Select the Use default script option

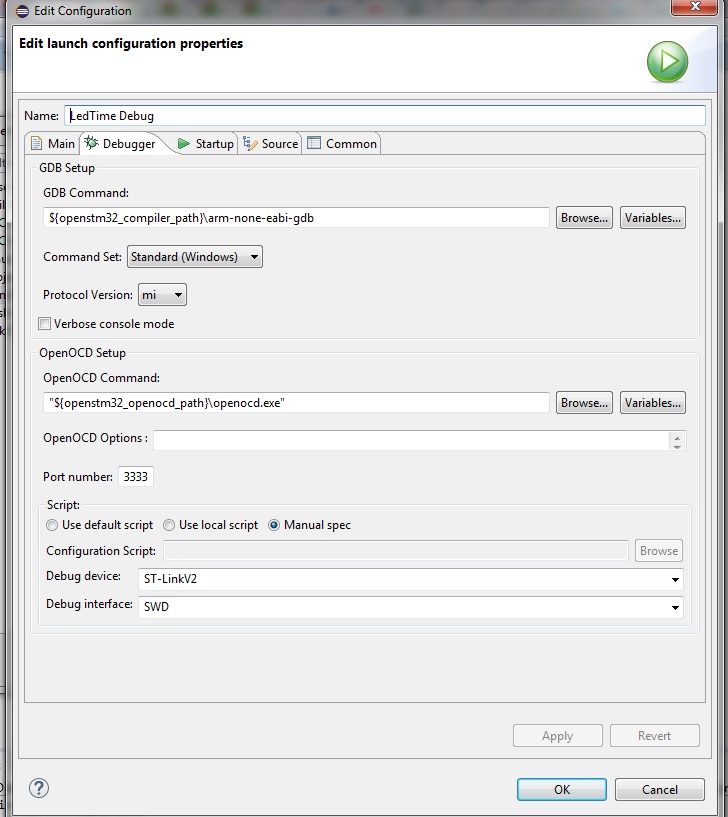(x=53, y=525)
